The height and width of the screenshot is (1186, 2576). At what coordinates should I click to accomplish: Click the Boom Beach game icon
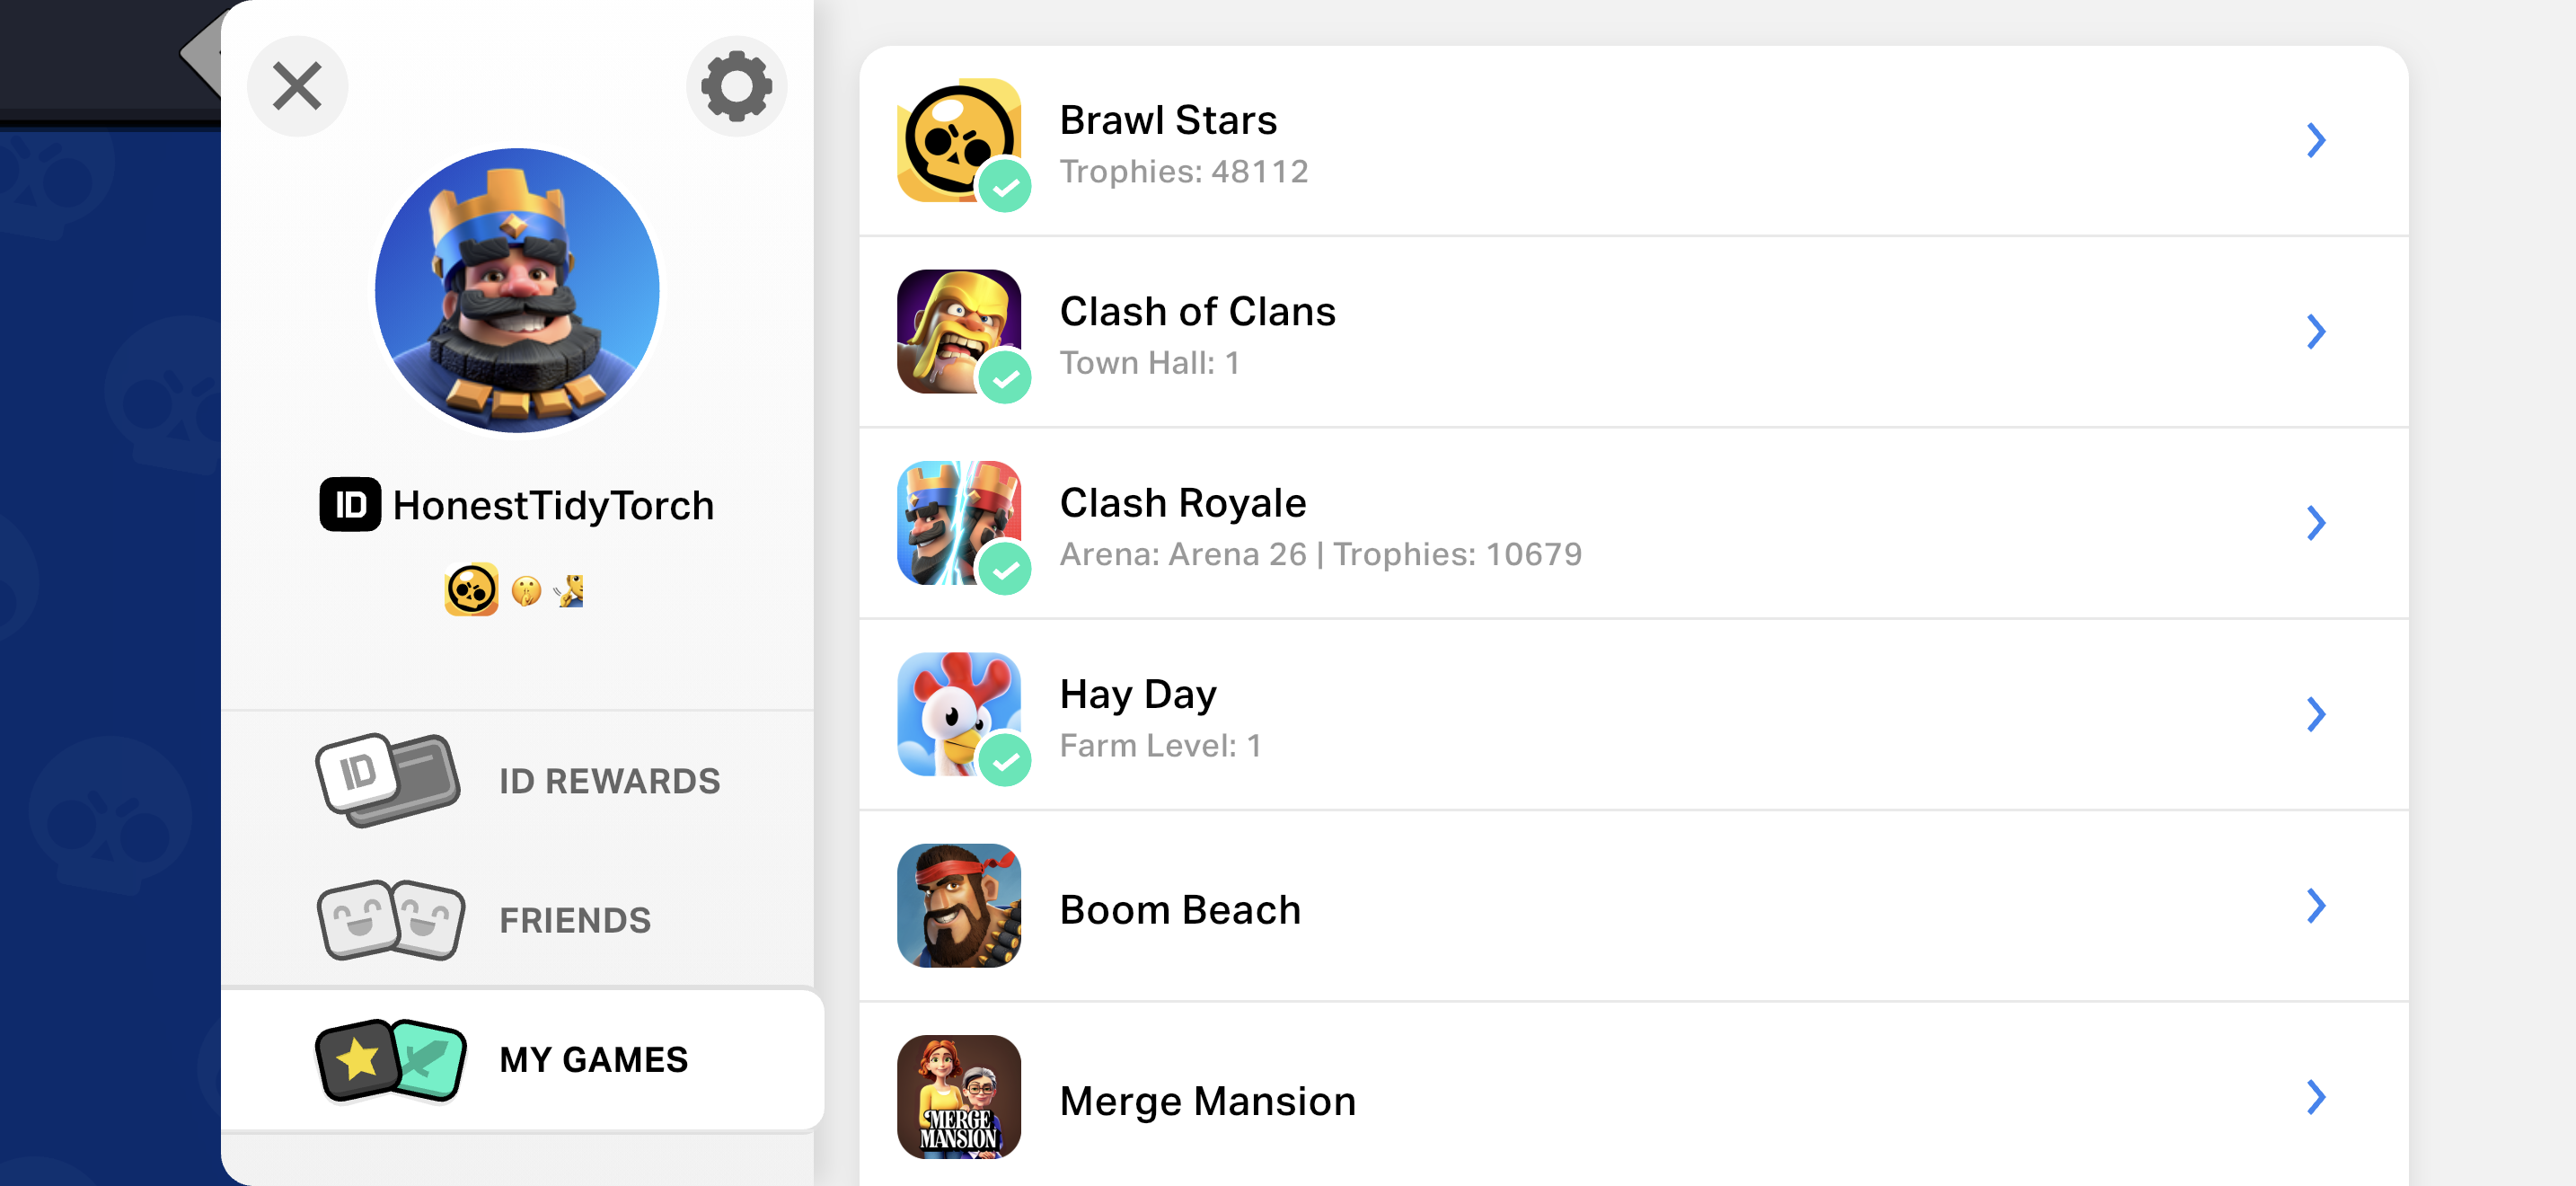tap(959, 906)
